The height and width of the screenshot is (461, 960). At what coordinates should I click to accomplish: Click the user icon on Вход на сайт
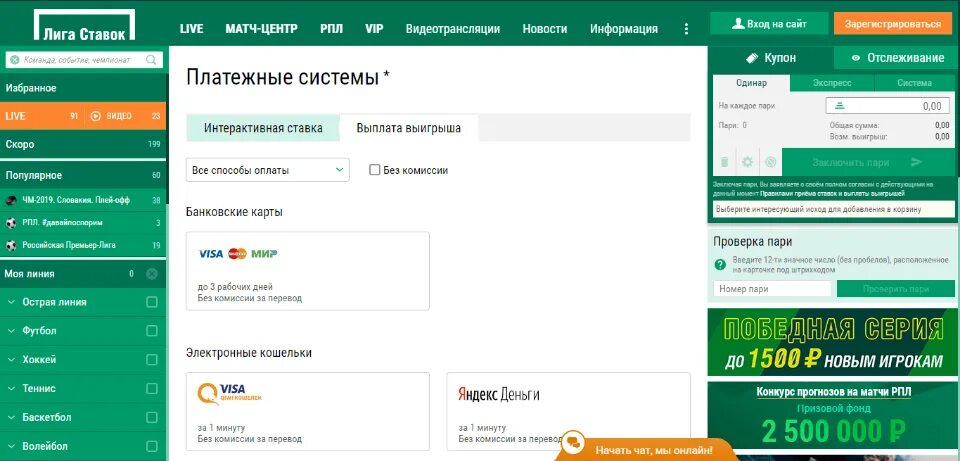[x=738, y=24]
